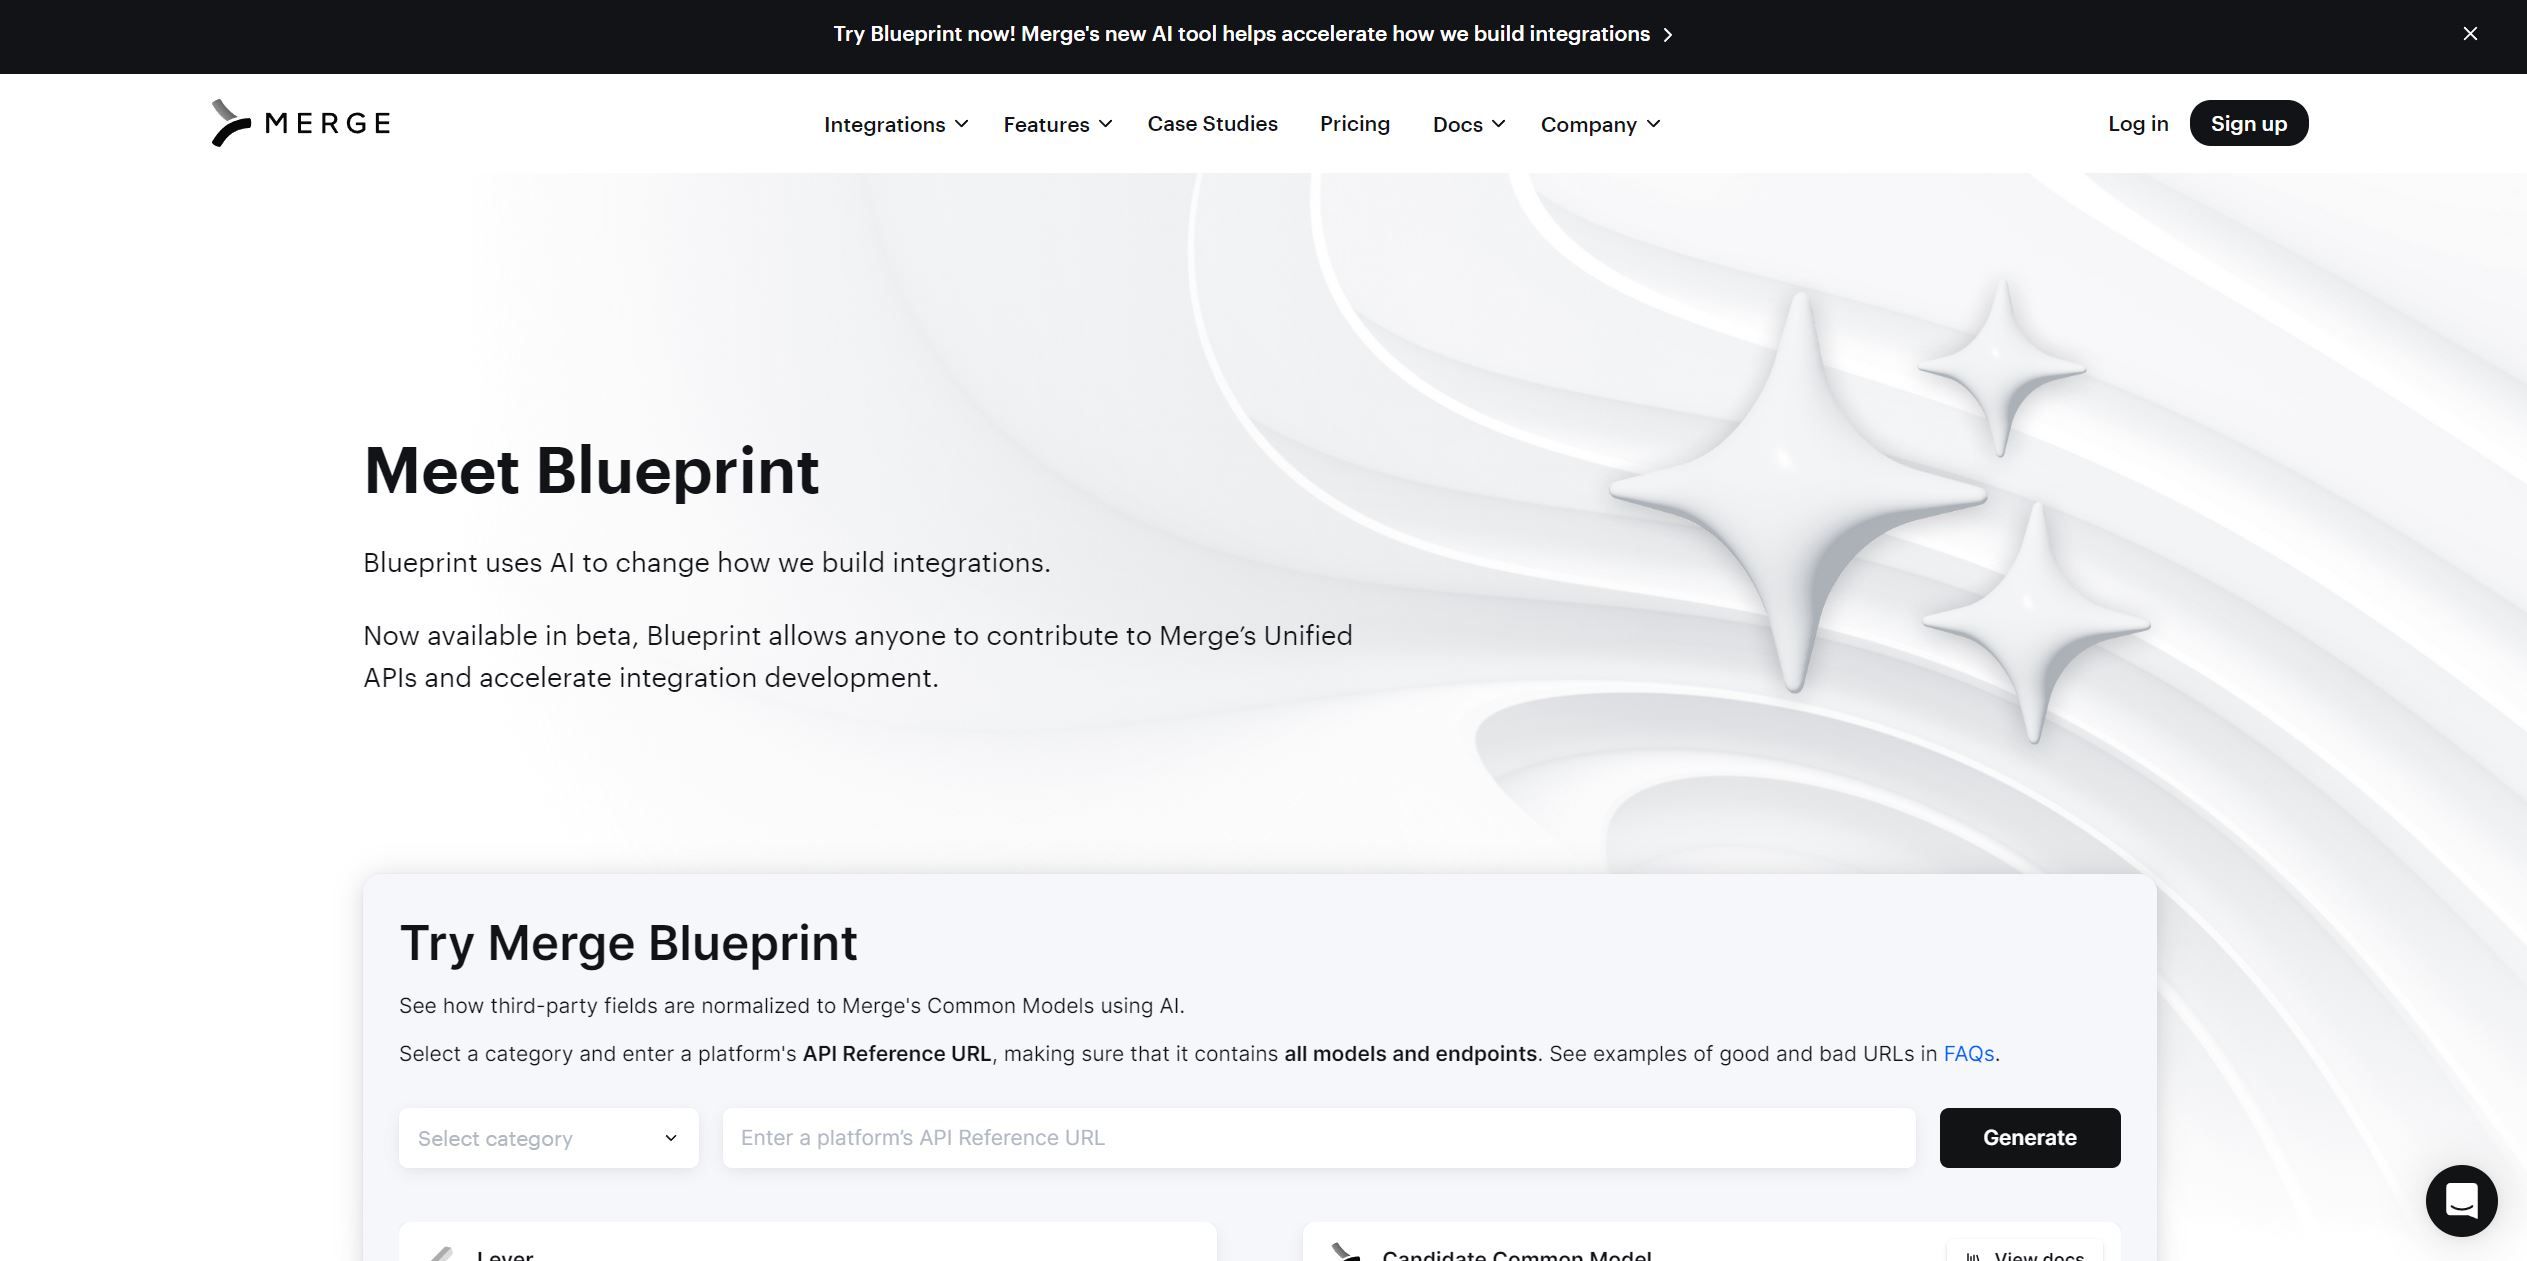Image resolution: width=2527 pixels, height=1261 pixels.
Task: Click the Pricing menu item
Action: coord(1354,123)
